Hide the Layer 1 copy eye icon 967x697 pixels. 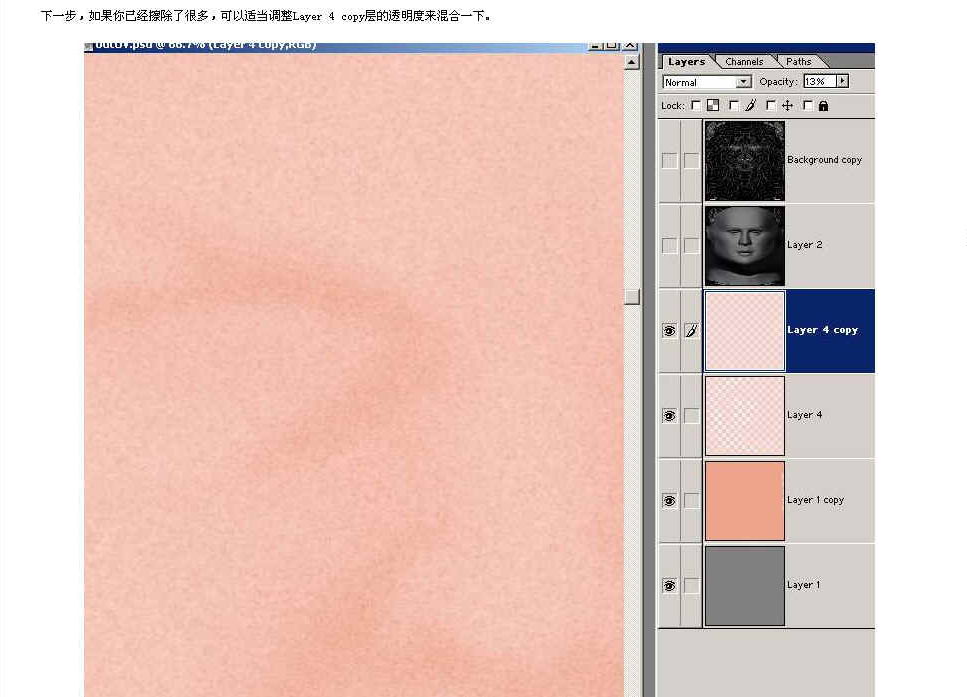[669, 501]
